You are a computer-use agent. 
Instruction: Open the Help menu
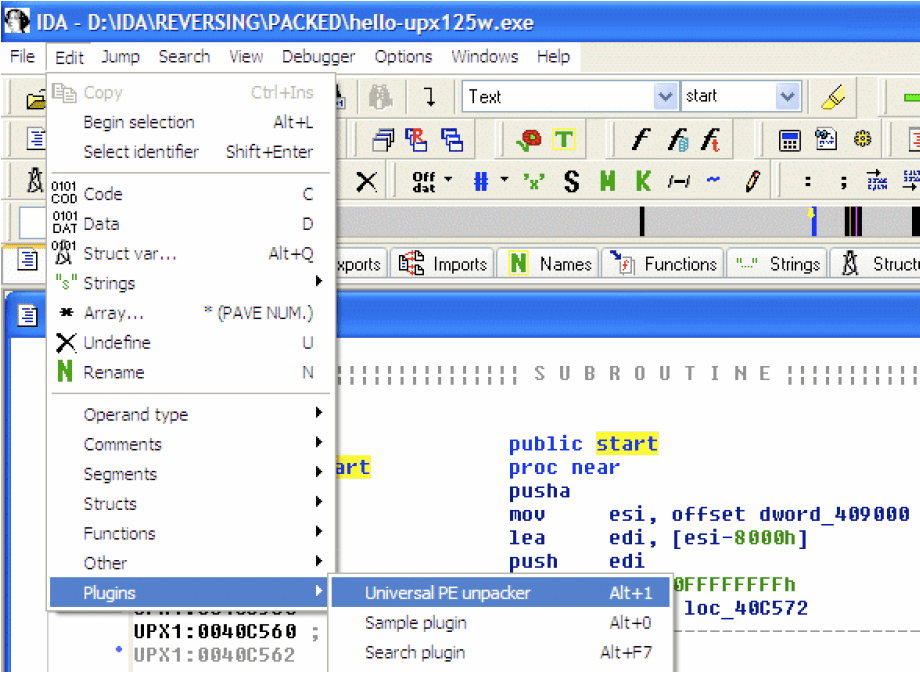click(x=553, y=56)
